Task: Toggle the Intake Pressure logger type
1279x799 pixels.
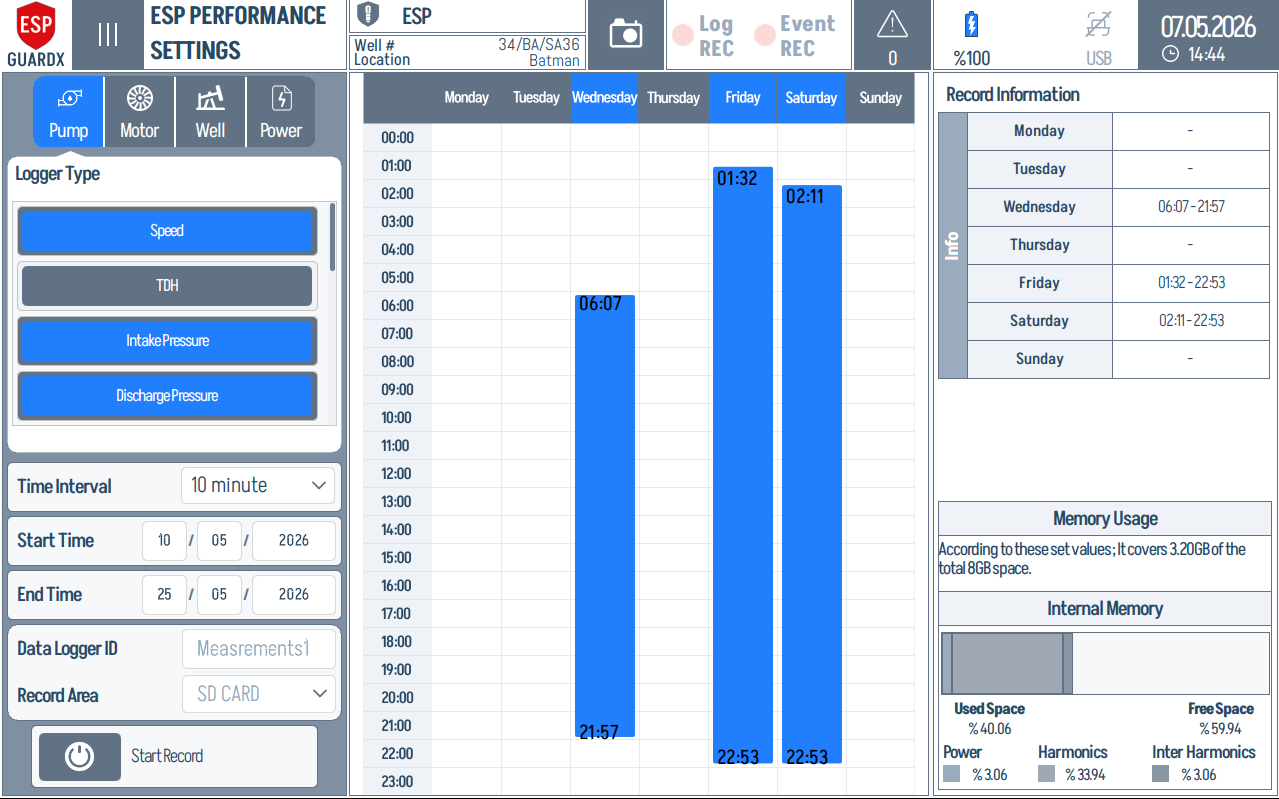Action: 167,341
